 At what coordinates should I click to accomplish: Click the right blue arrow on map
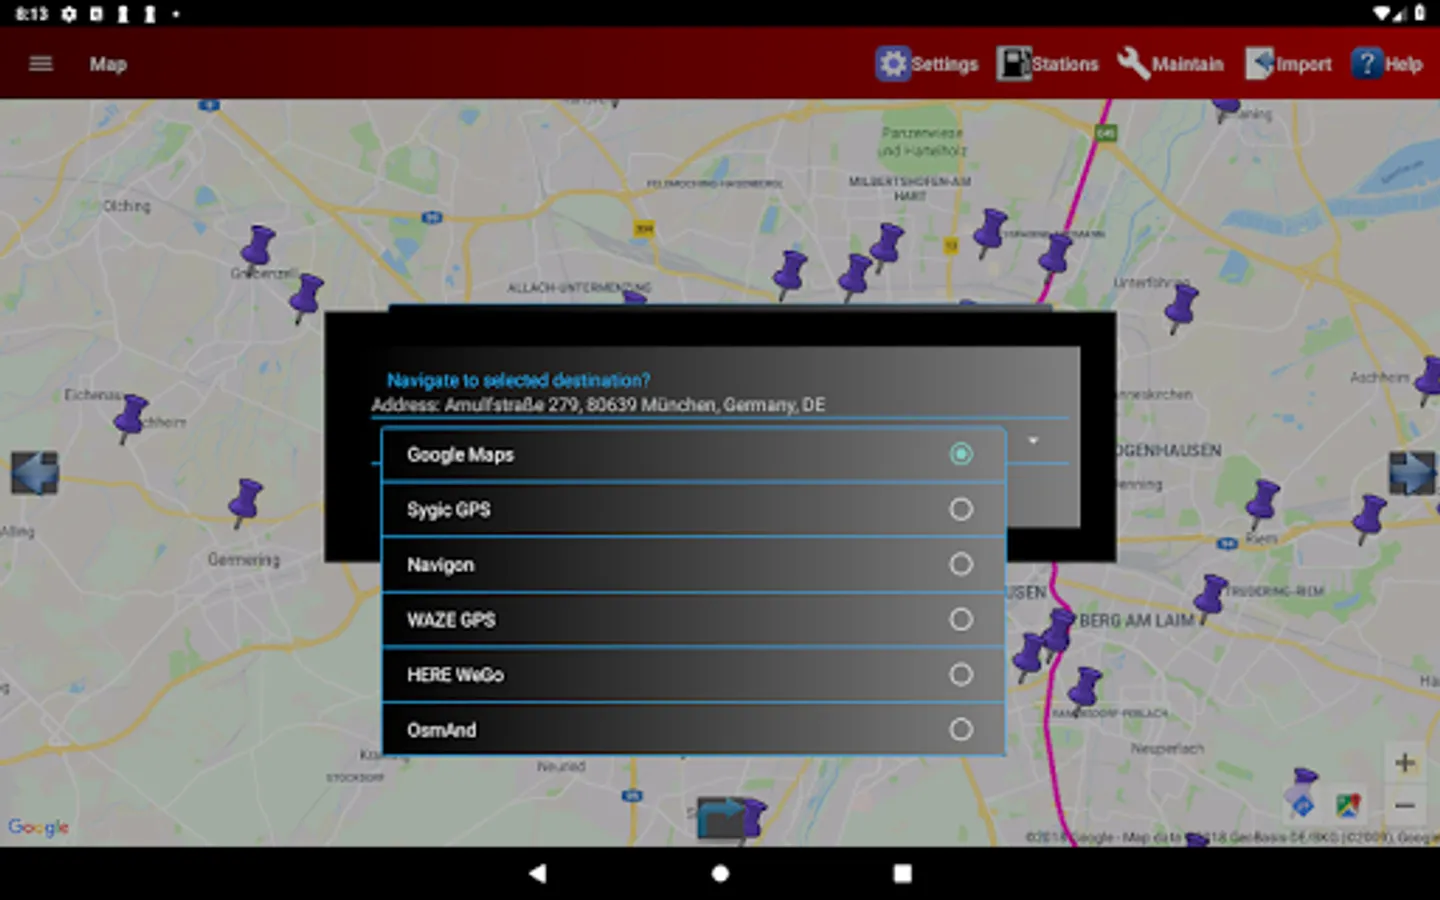click(1412, 472)
